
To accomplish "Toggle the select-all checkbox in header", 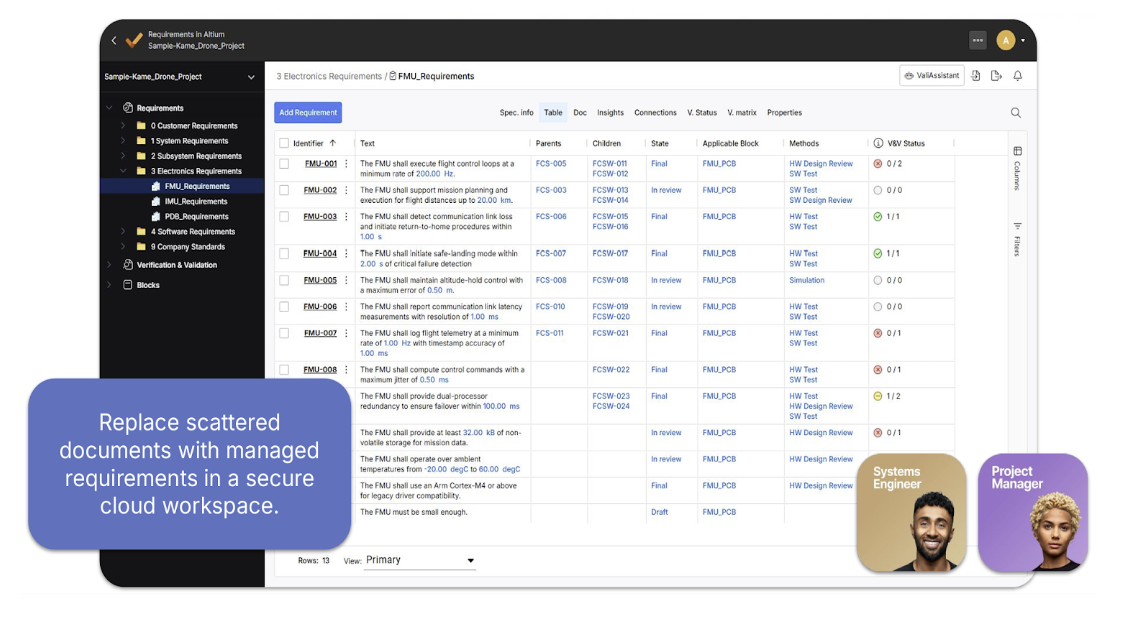I will point(284,143).
